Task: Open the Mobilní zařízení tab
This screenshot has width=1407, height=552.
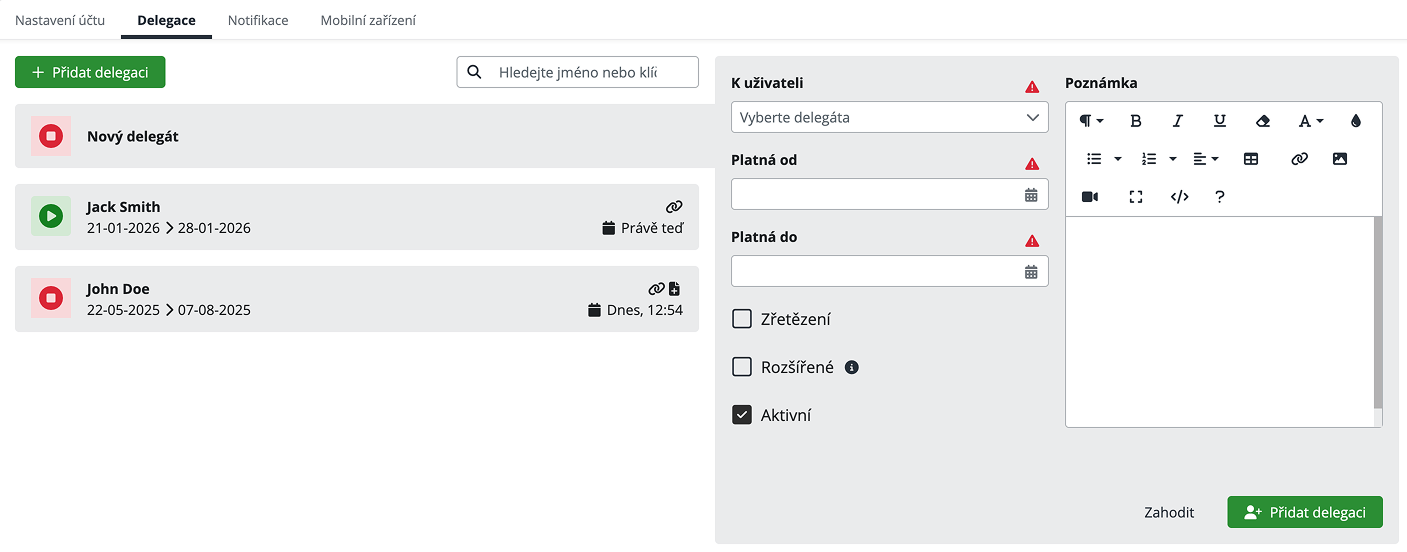Action: [368, 20]
